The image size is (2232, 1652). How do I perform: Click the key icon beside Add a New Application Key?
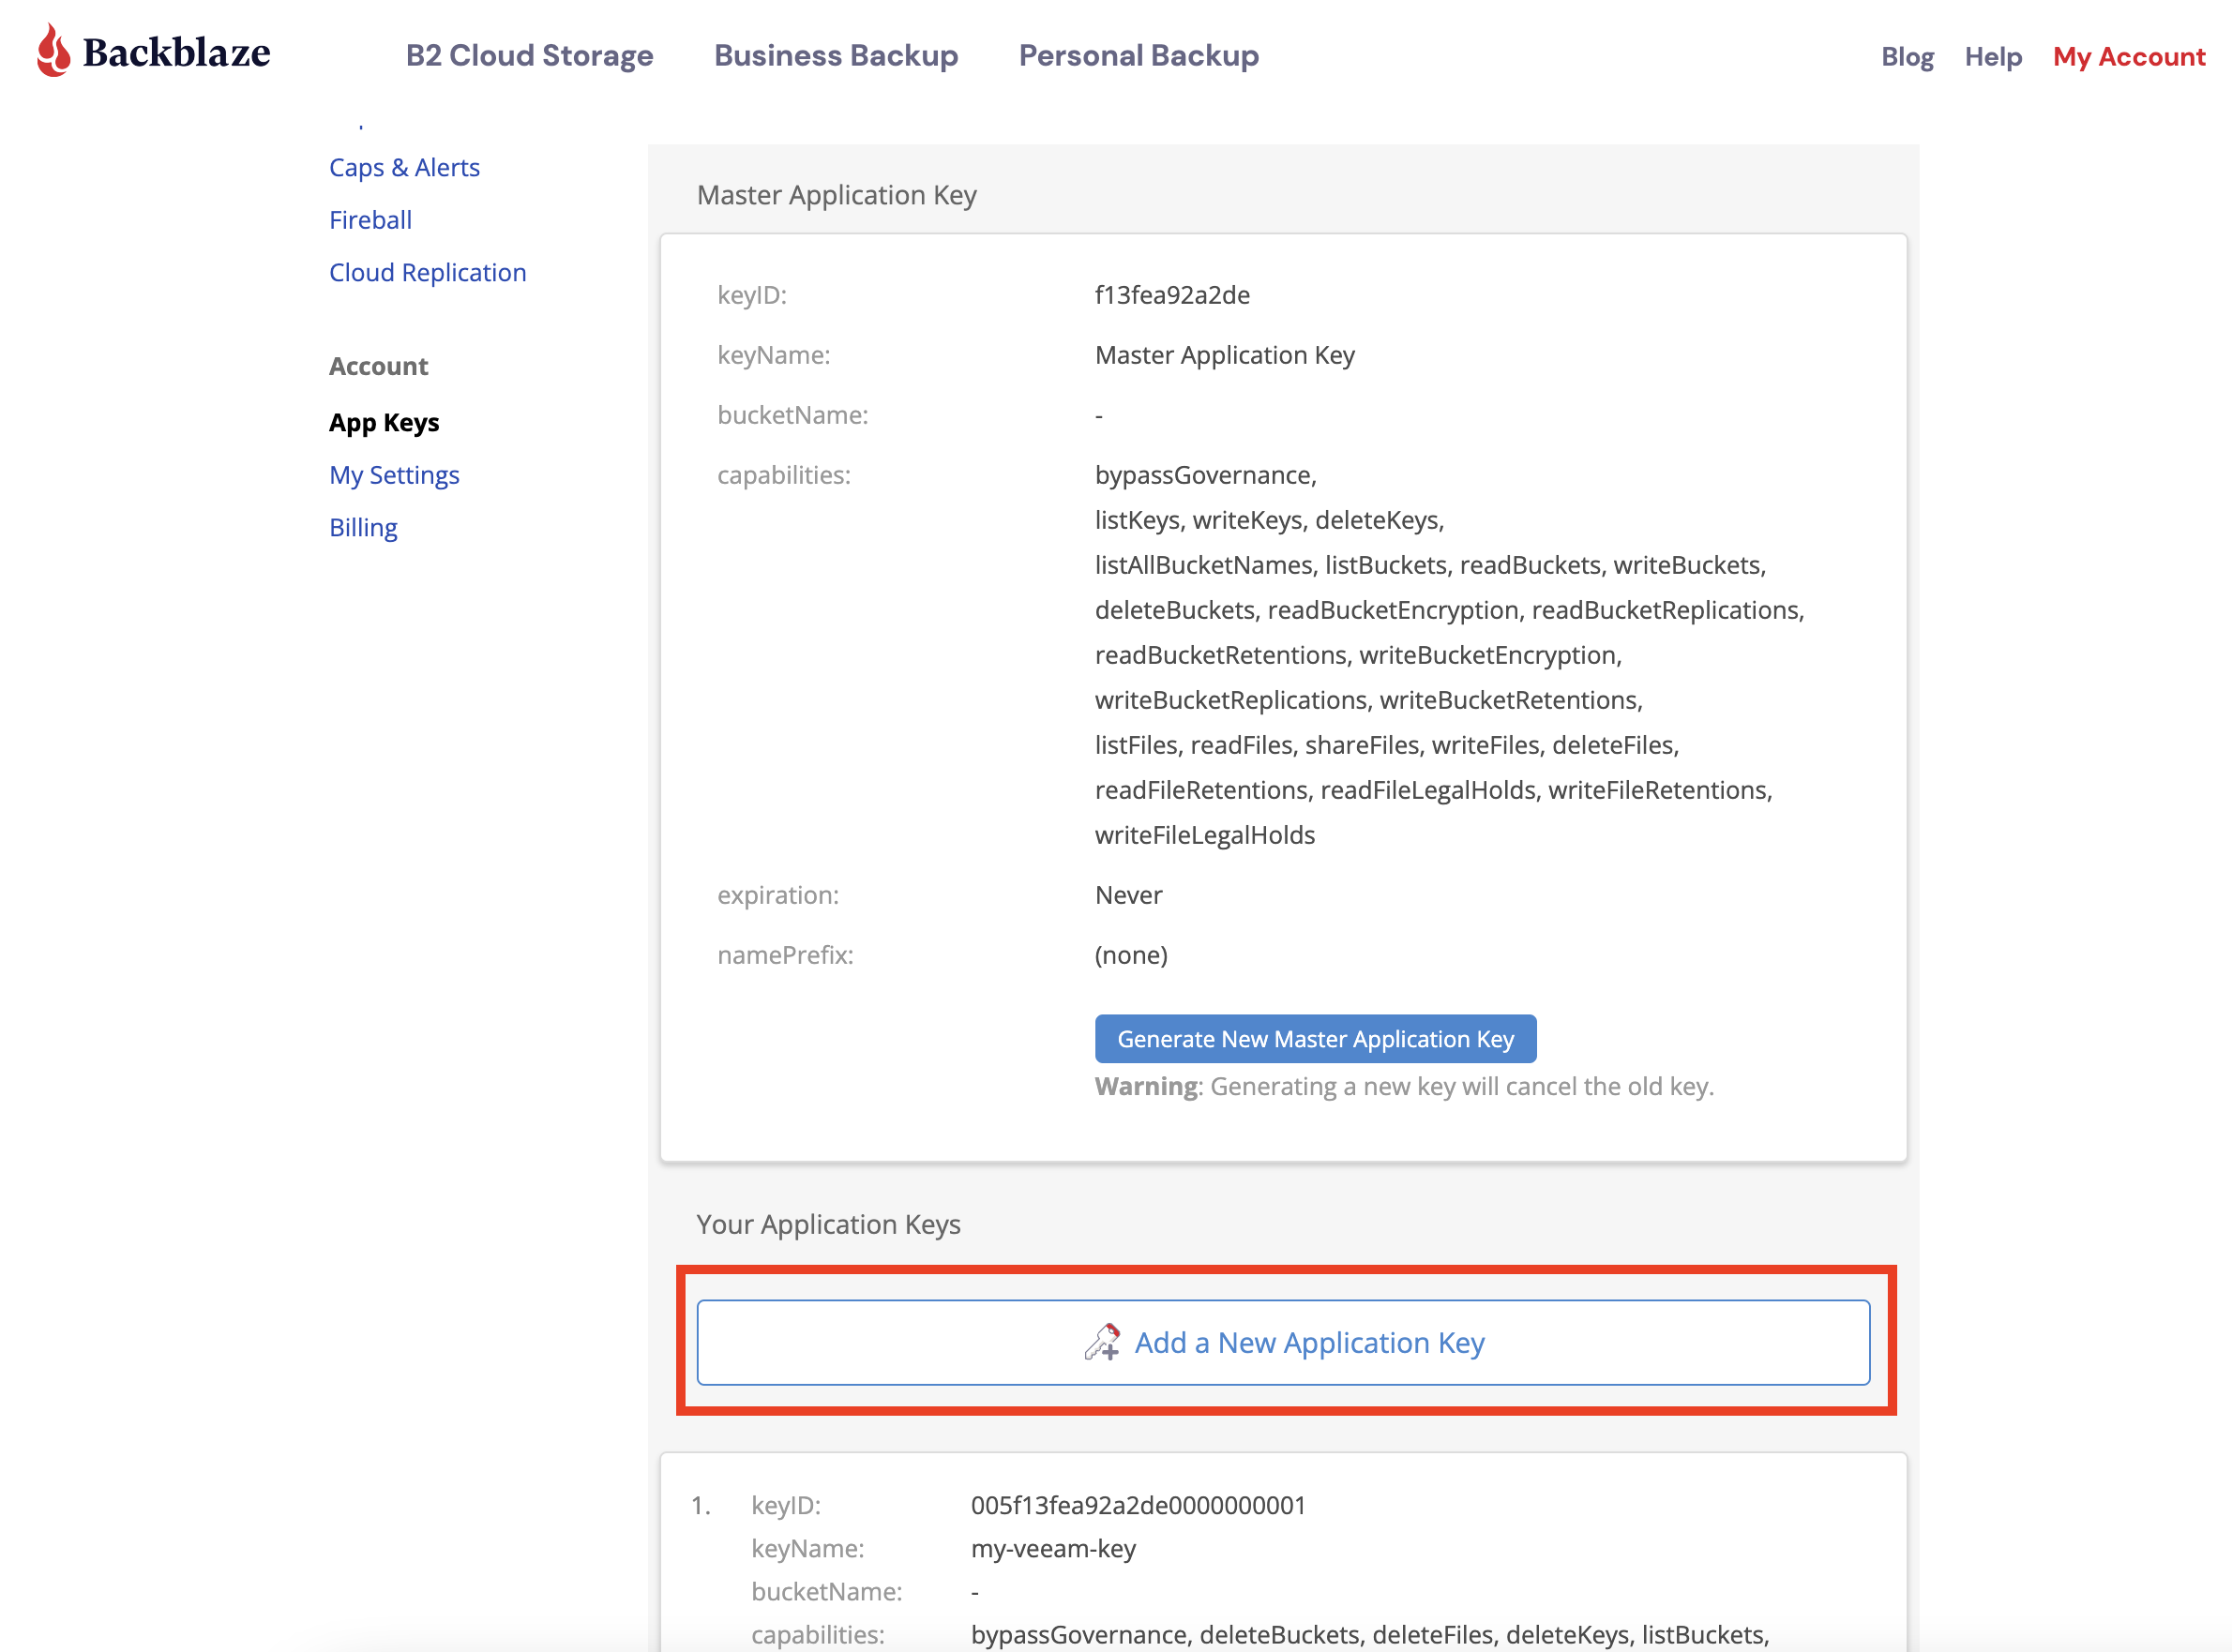point(1102,1342)
